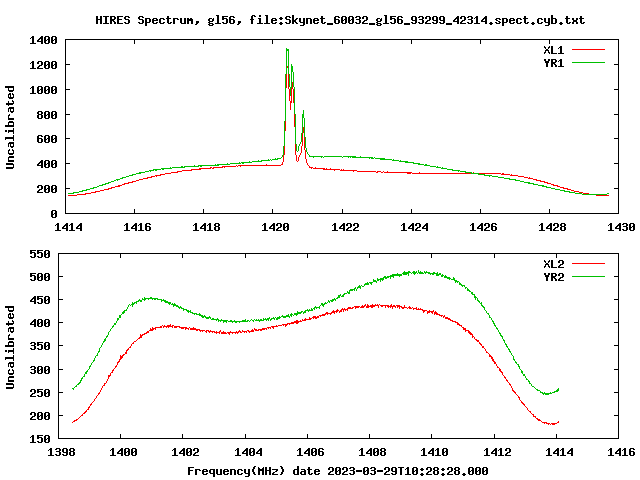Click the 1402 x-axis tick label
The width and height of the screenshot is (640, 480).
tap(185, 452)
